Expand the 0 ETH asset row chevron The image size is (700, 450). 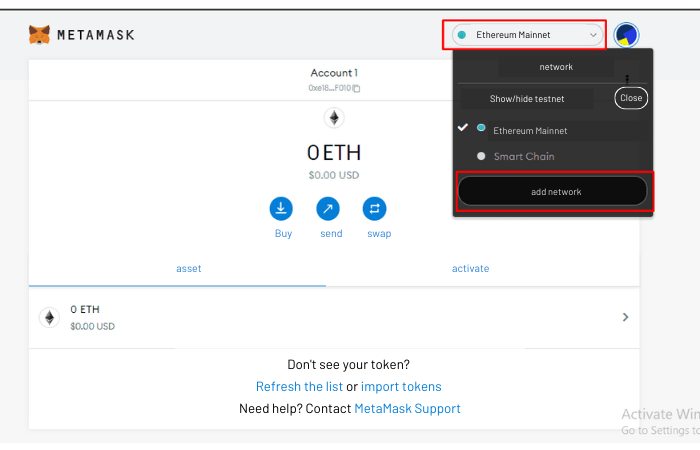625,317
